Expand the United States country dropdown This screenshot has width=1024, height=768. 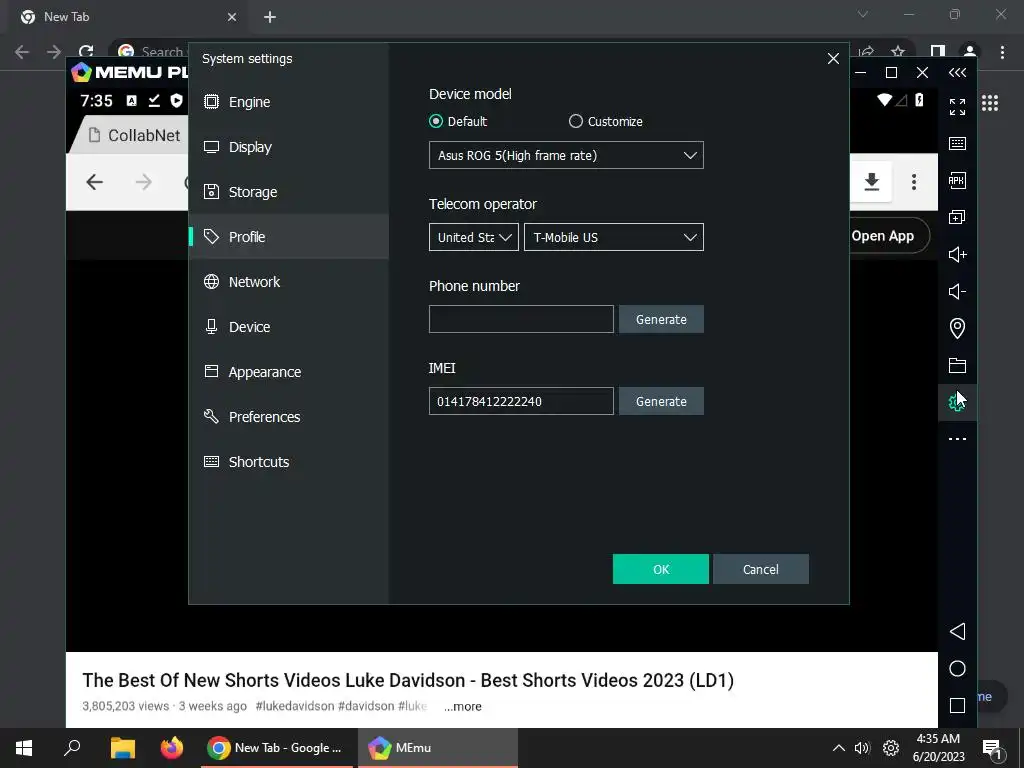(x=473, y=237)
